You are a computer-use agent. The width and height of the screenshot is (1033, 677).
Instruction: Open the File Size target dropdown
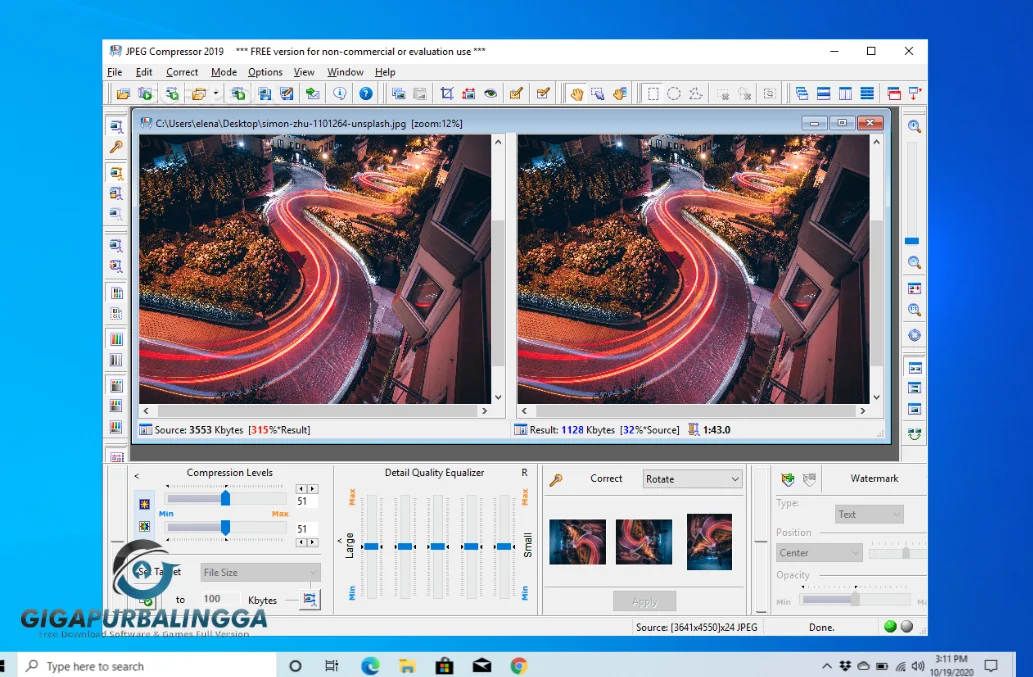point(260,572)
